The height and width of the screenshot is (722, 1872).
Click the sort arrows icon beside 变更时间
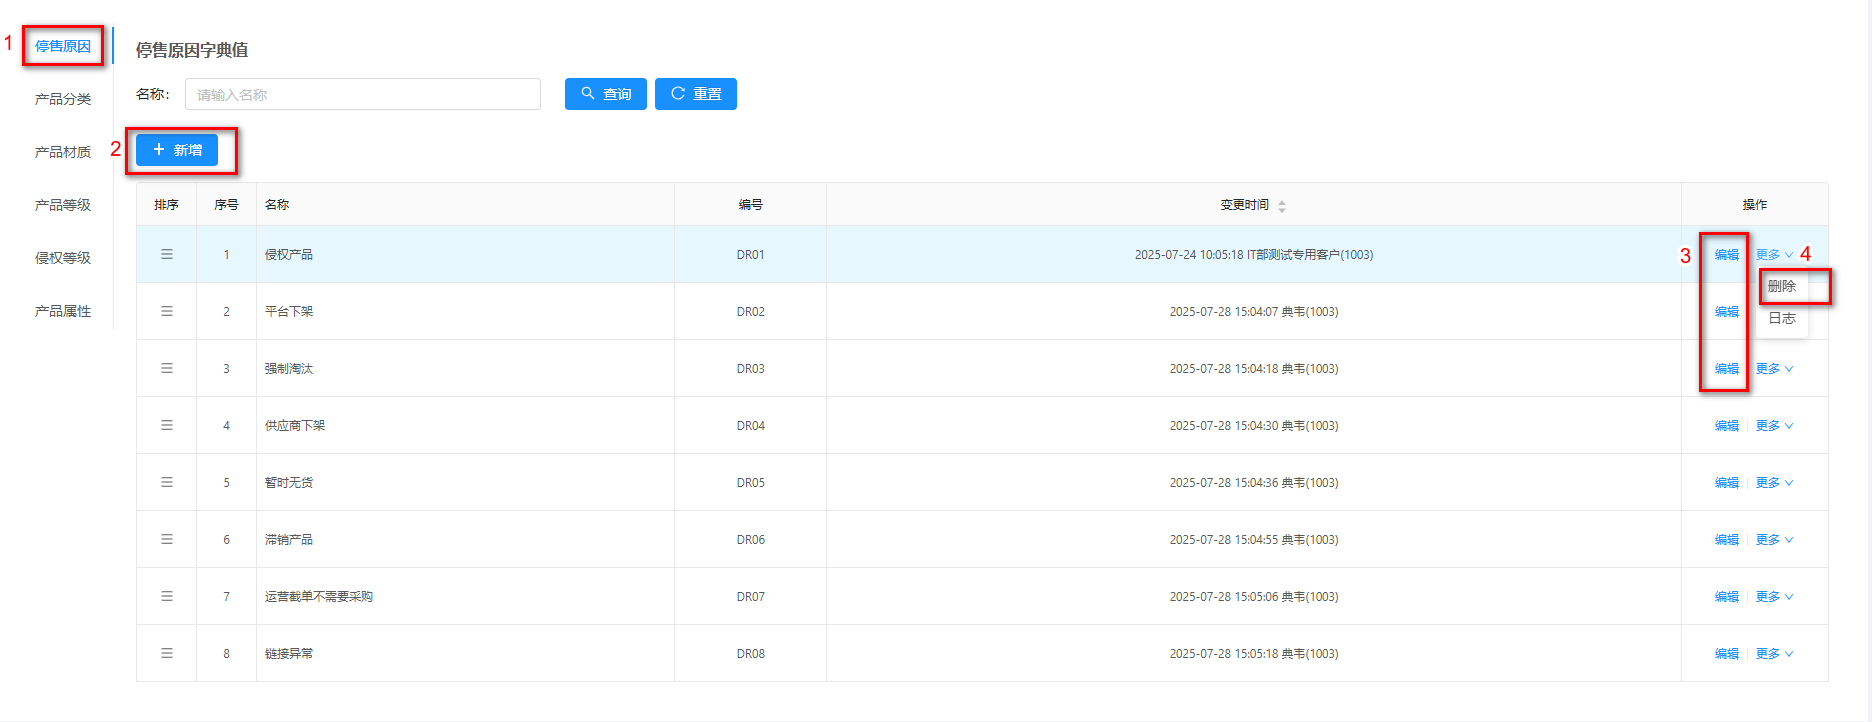1282,206
